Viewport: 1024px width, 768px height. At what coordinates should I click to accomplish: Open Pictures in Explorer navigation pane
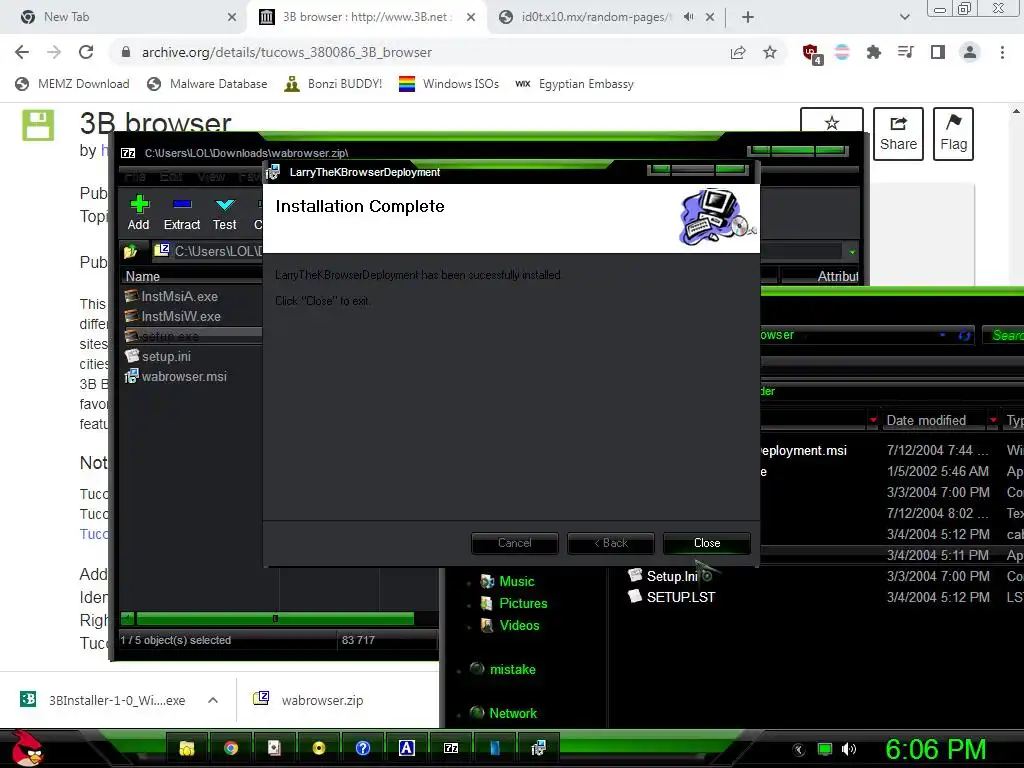coord(513,603)
